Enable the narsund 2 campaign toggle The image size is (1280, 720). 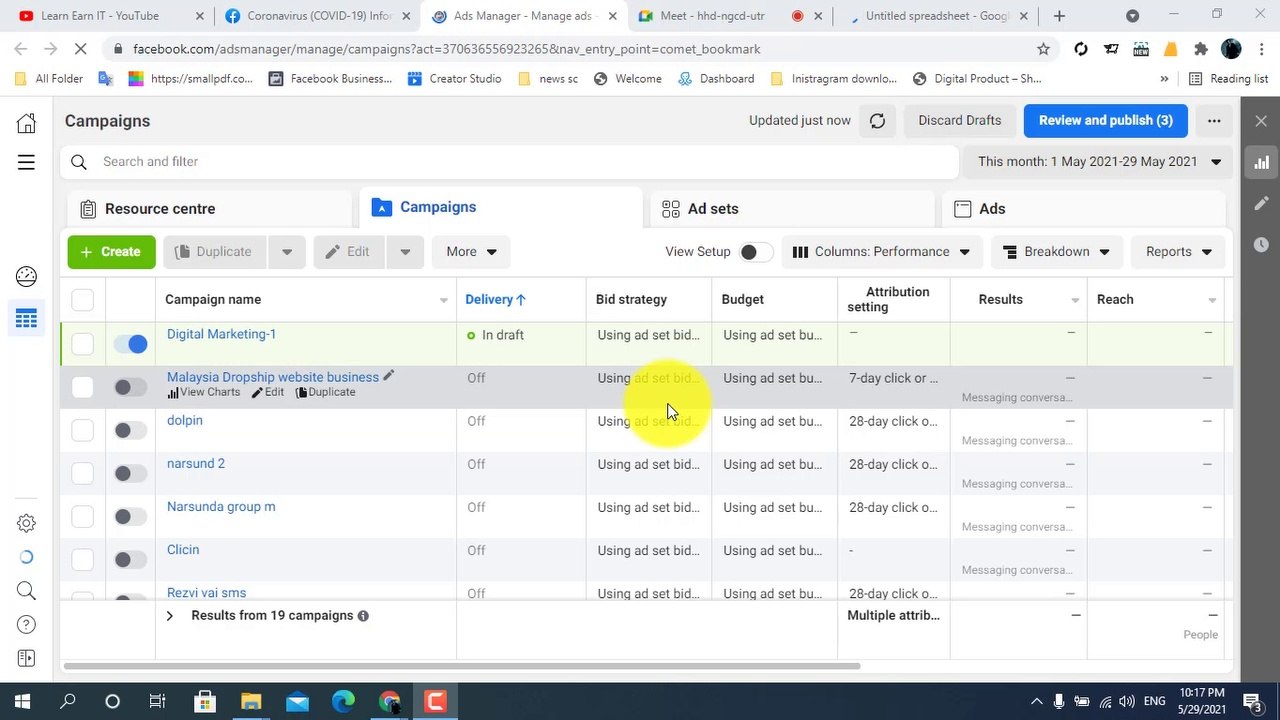[130, 473]
